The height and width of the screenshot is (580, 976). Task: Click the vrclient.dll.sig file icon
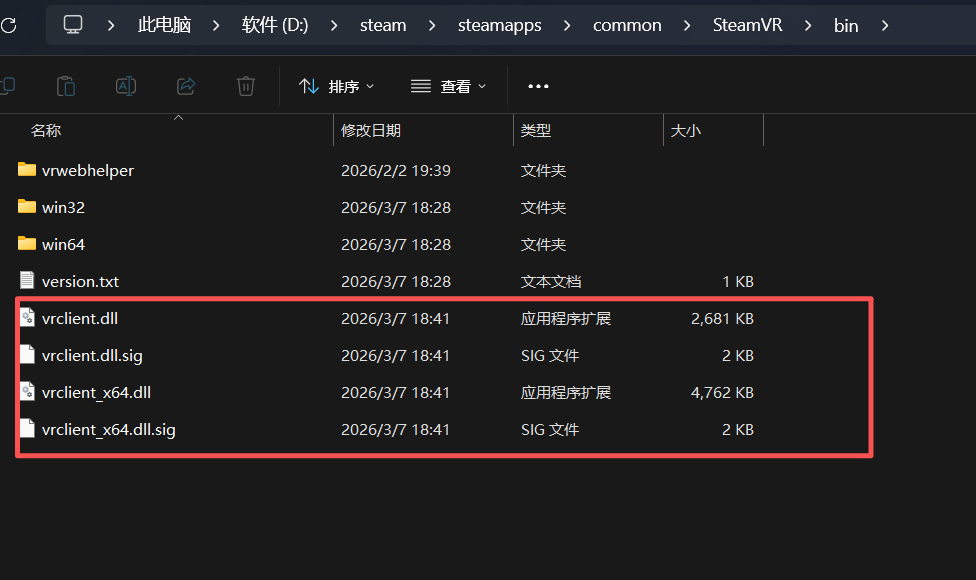27,354
